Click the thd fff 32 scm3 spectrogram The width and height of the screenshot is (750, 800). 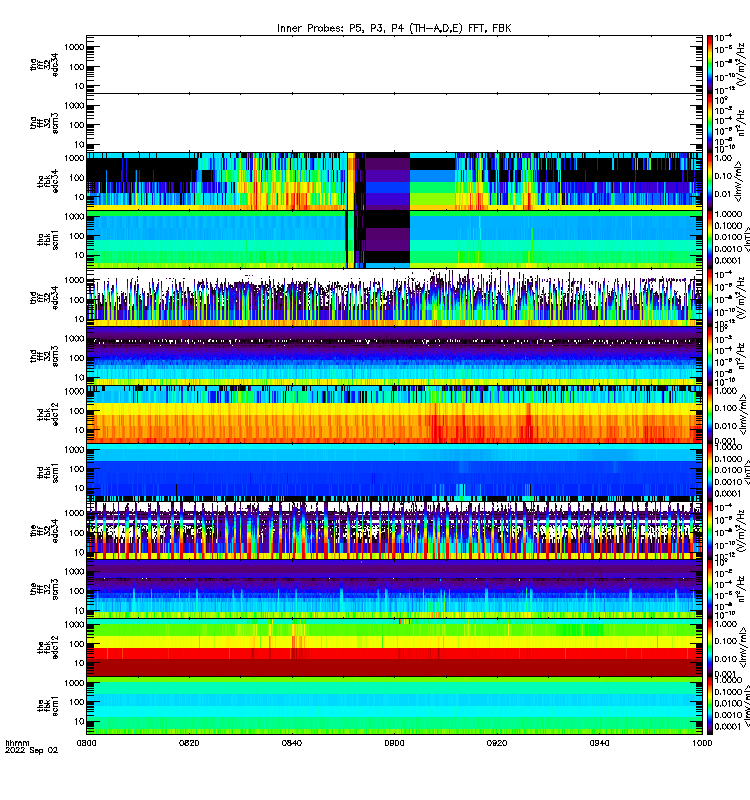394,356
